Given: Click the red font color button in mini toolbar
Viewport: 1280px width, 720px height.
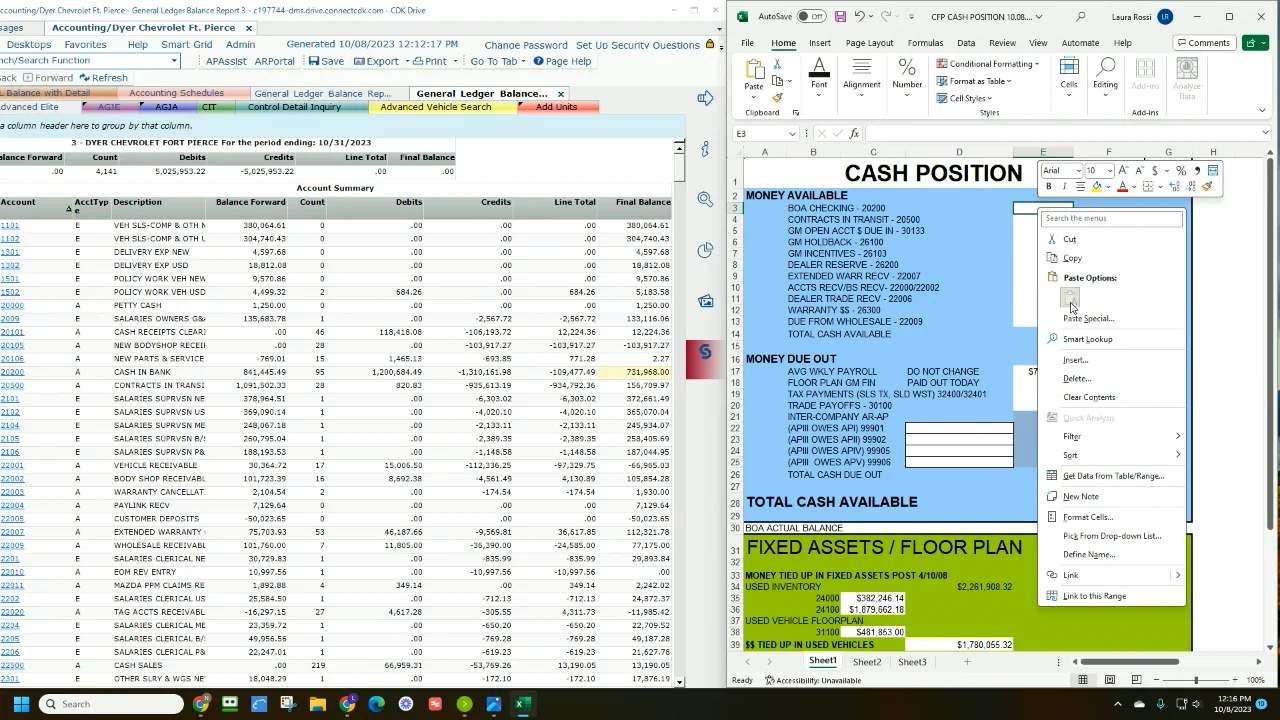Looking at the screenshot, I should pyautogui.click(x=1122, y=187).
